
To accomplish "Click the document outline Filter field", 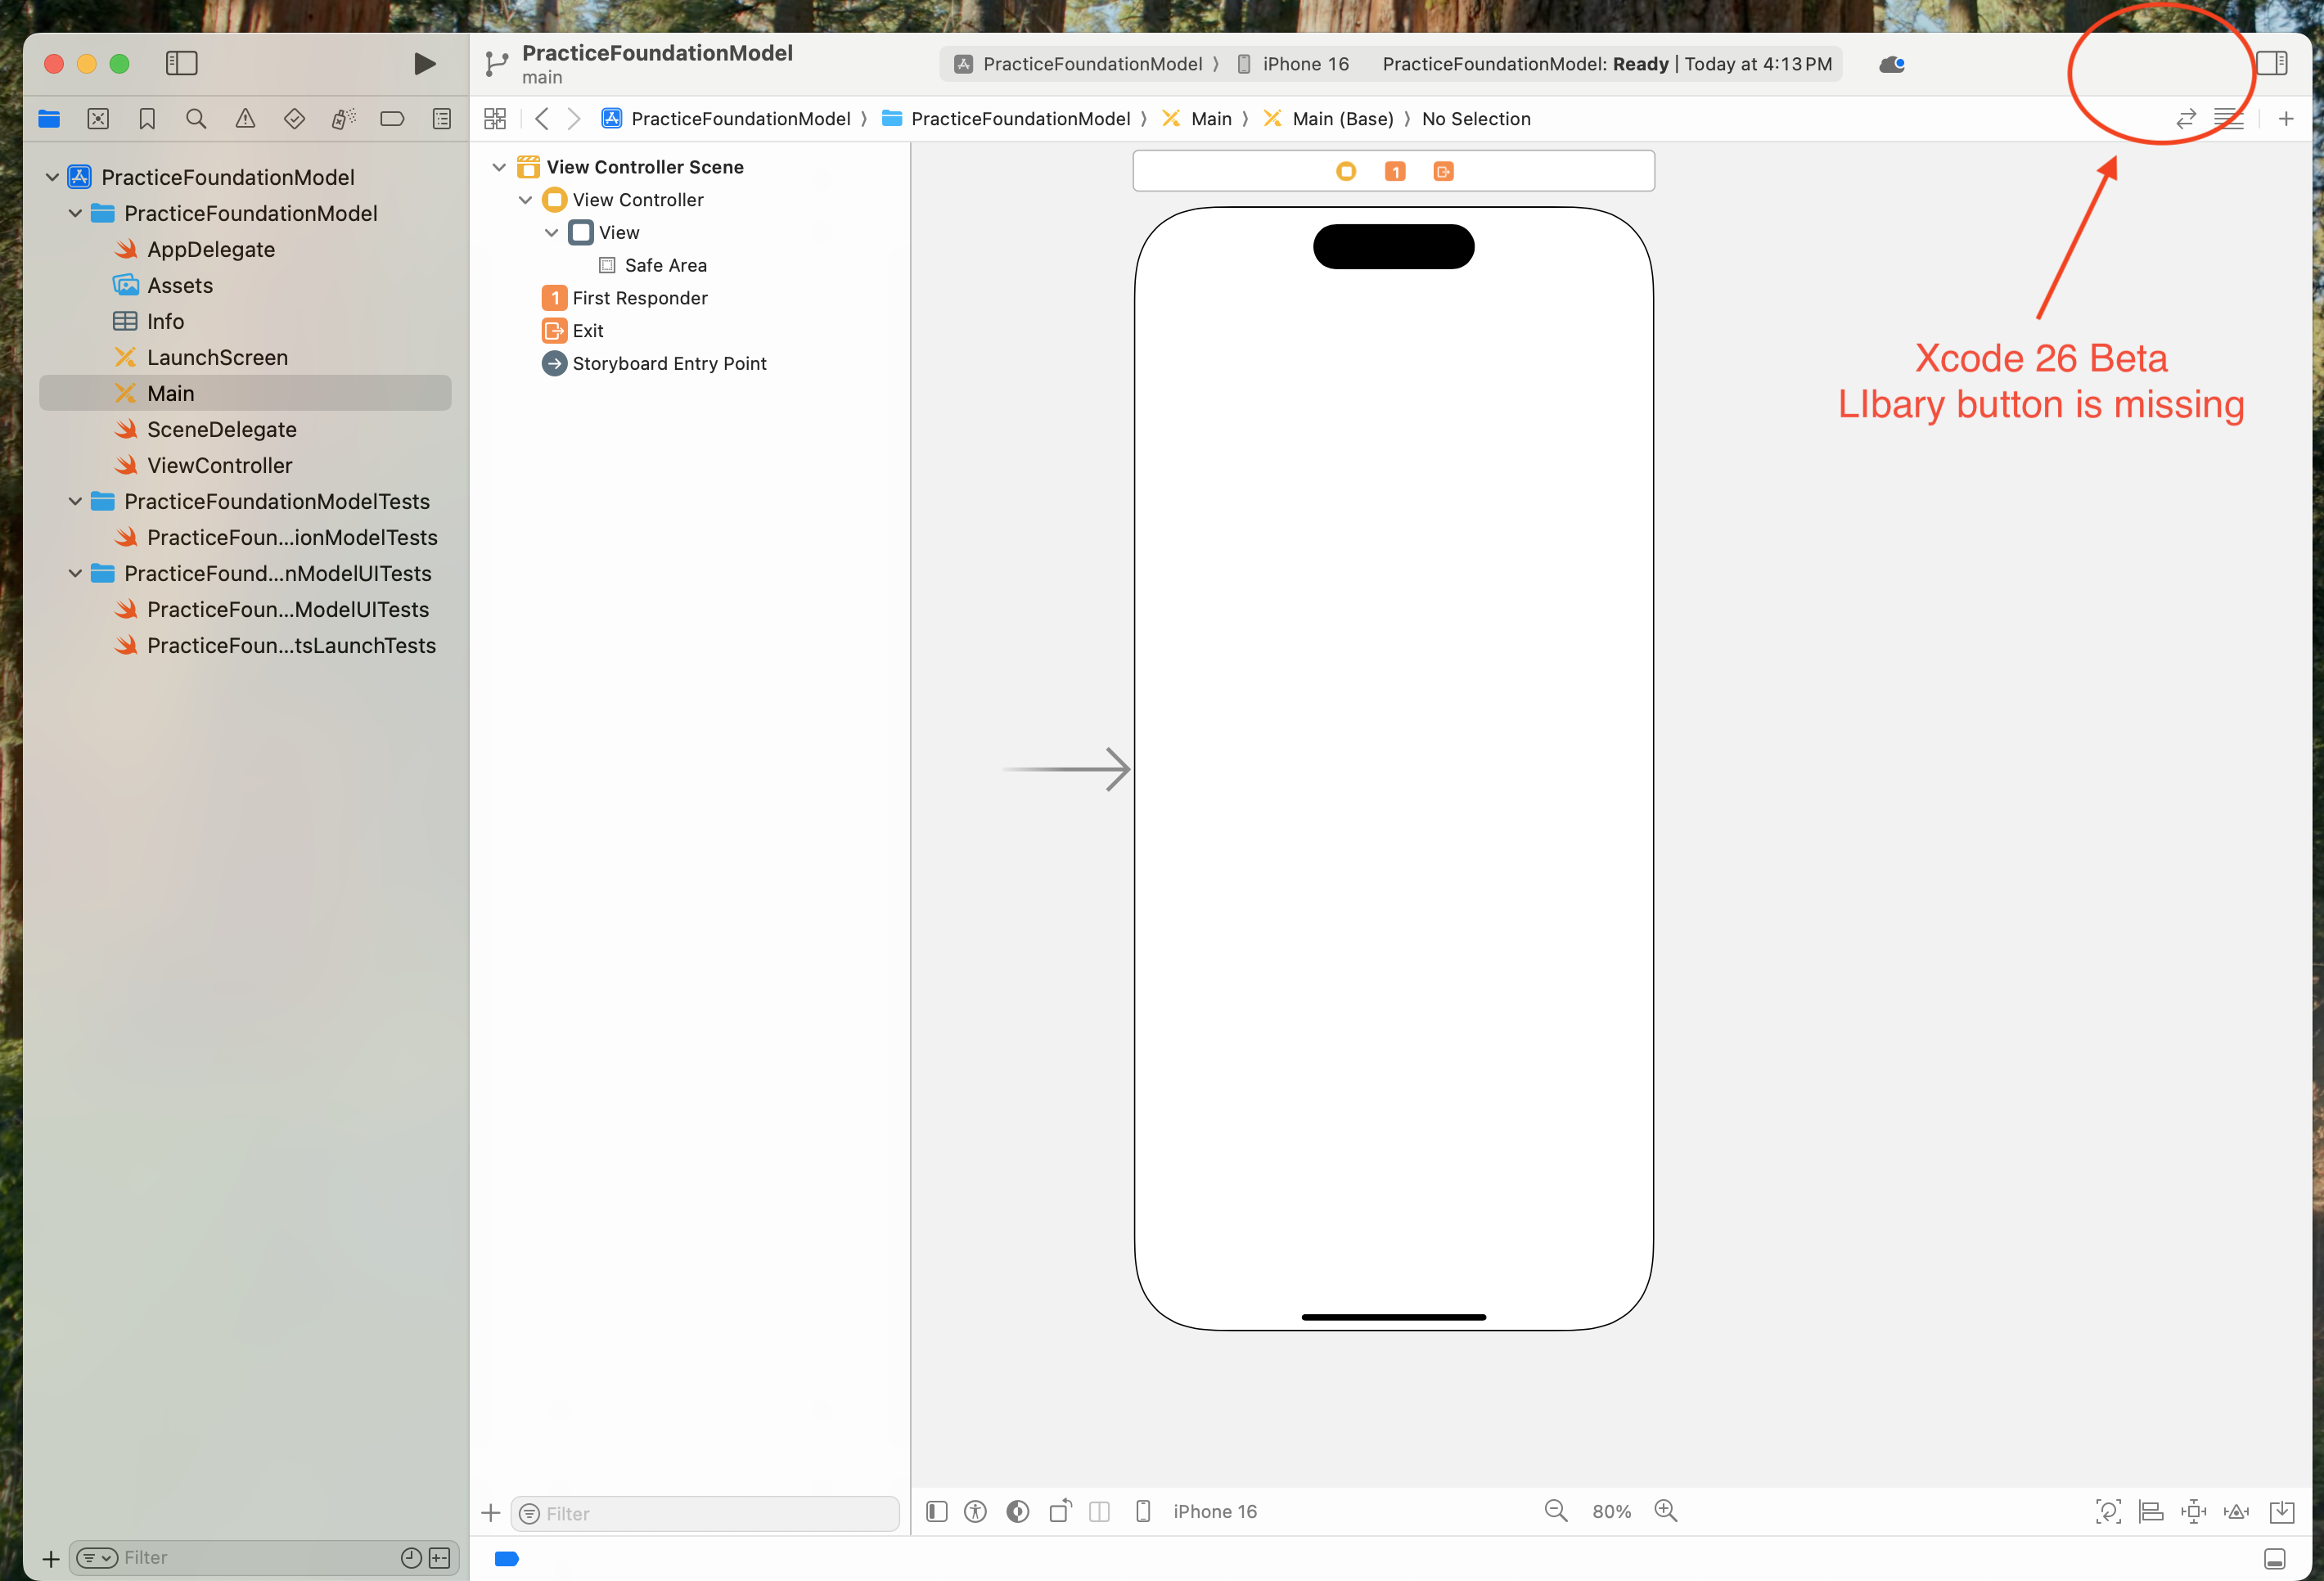I will 705,1513.
